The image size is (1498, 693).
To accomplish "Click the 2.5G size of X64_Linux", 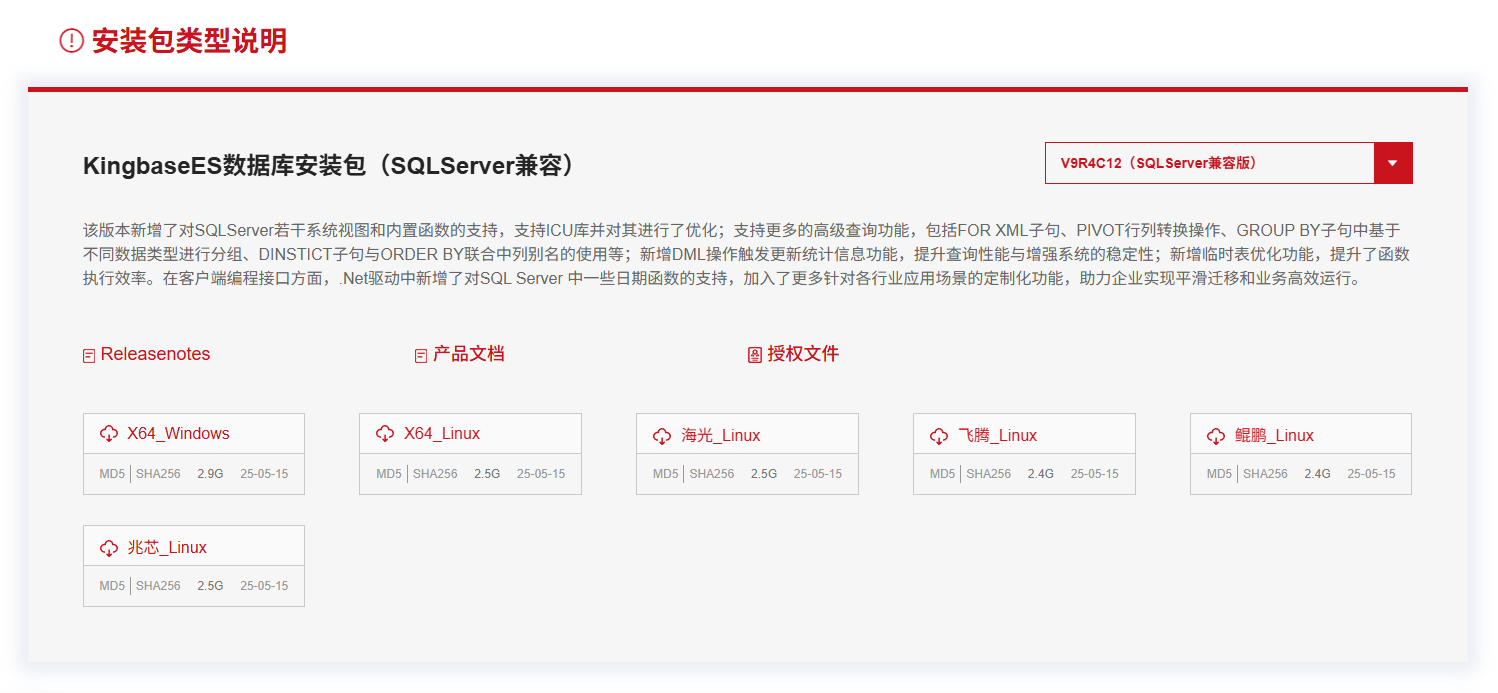I will tap(487, 474).
